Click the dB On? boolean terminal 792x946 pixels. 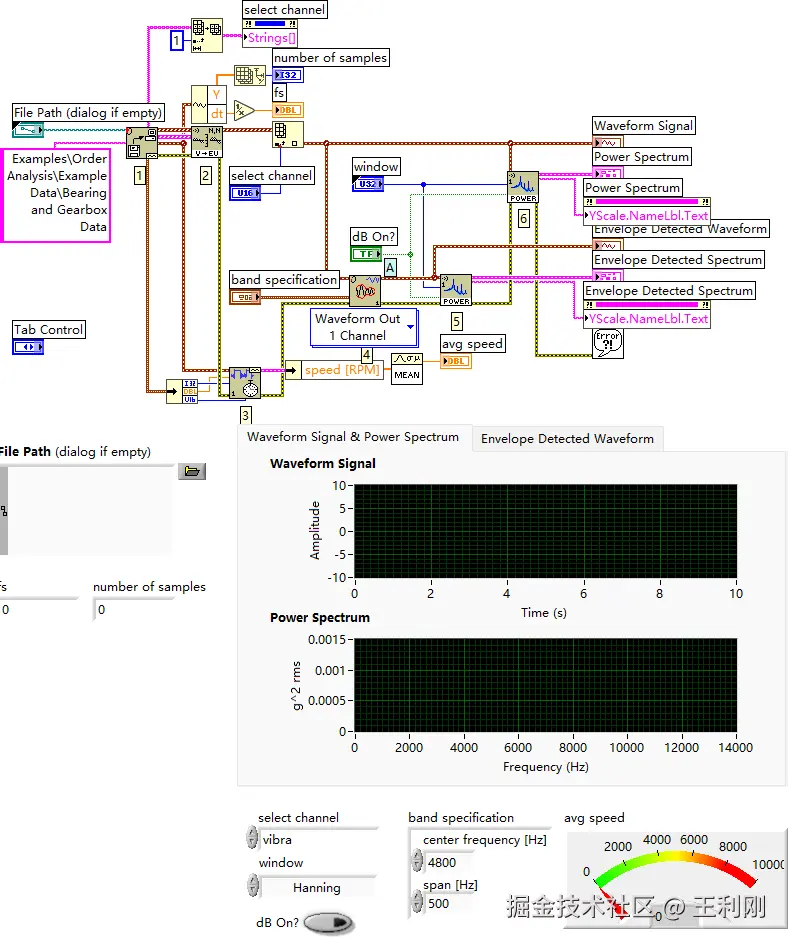366,254
